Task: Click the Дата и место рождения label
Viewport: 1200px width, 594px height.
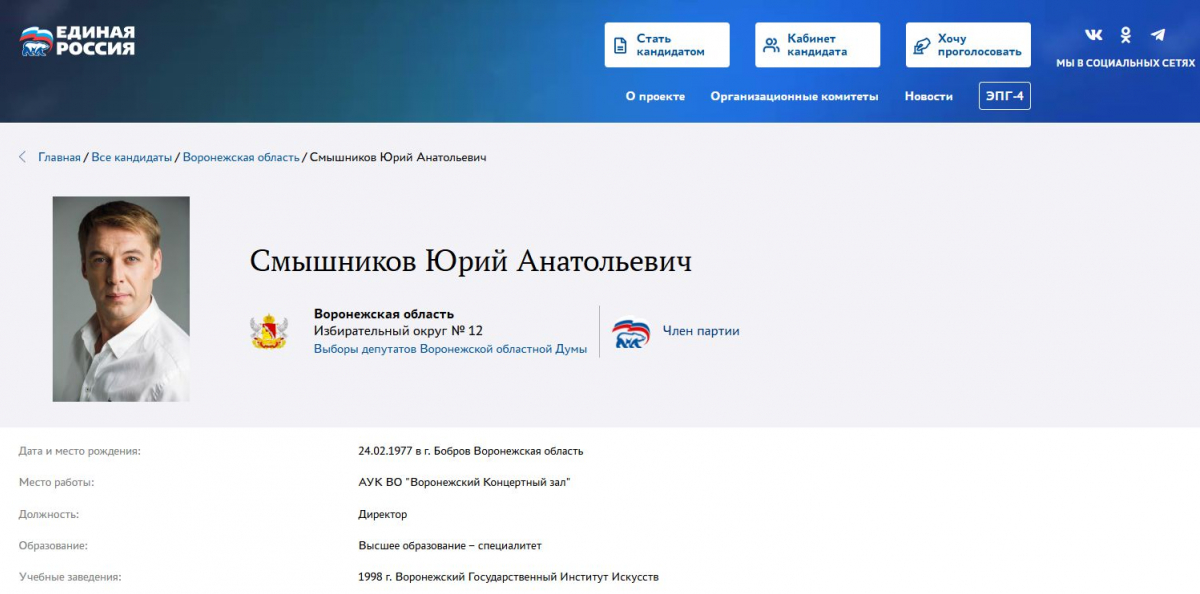Action: [80, 451]
